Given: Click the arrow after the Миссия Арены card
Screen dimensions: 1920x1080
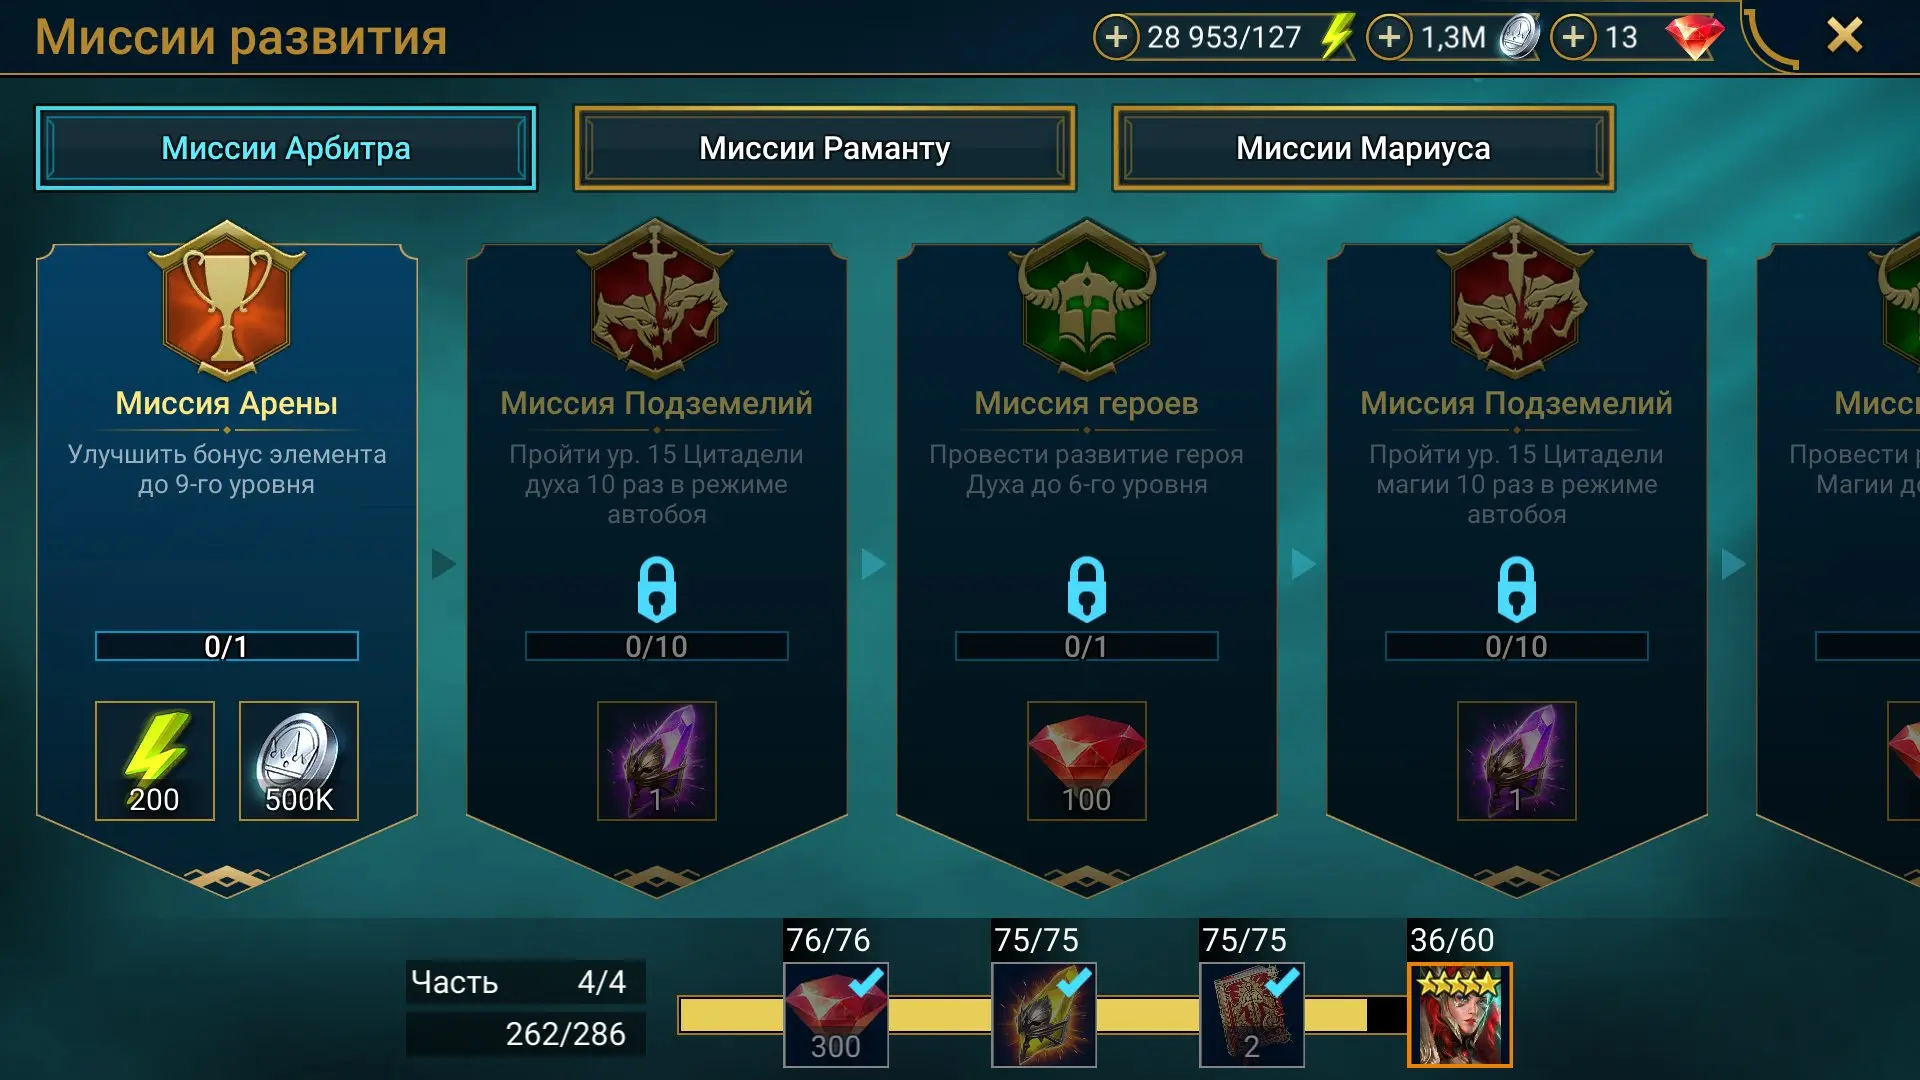Looking at the screenshot, I should 443,564.
